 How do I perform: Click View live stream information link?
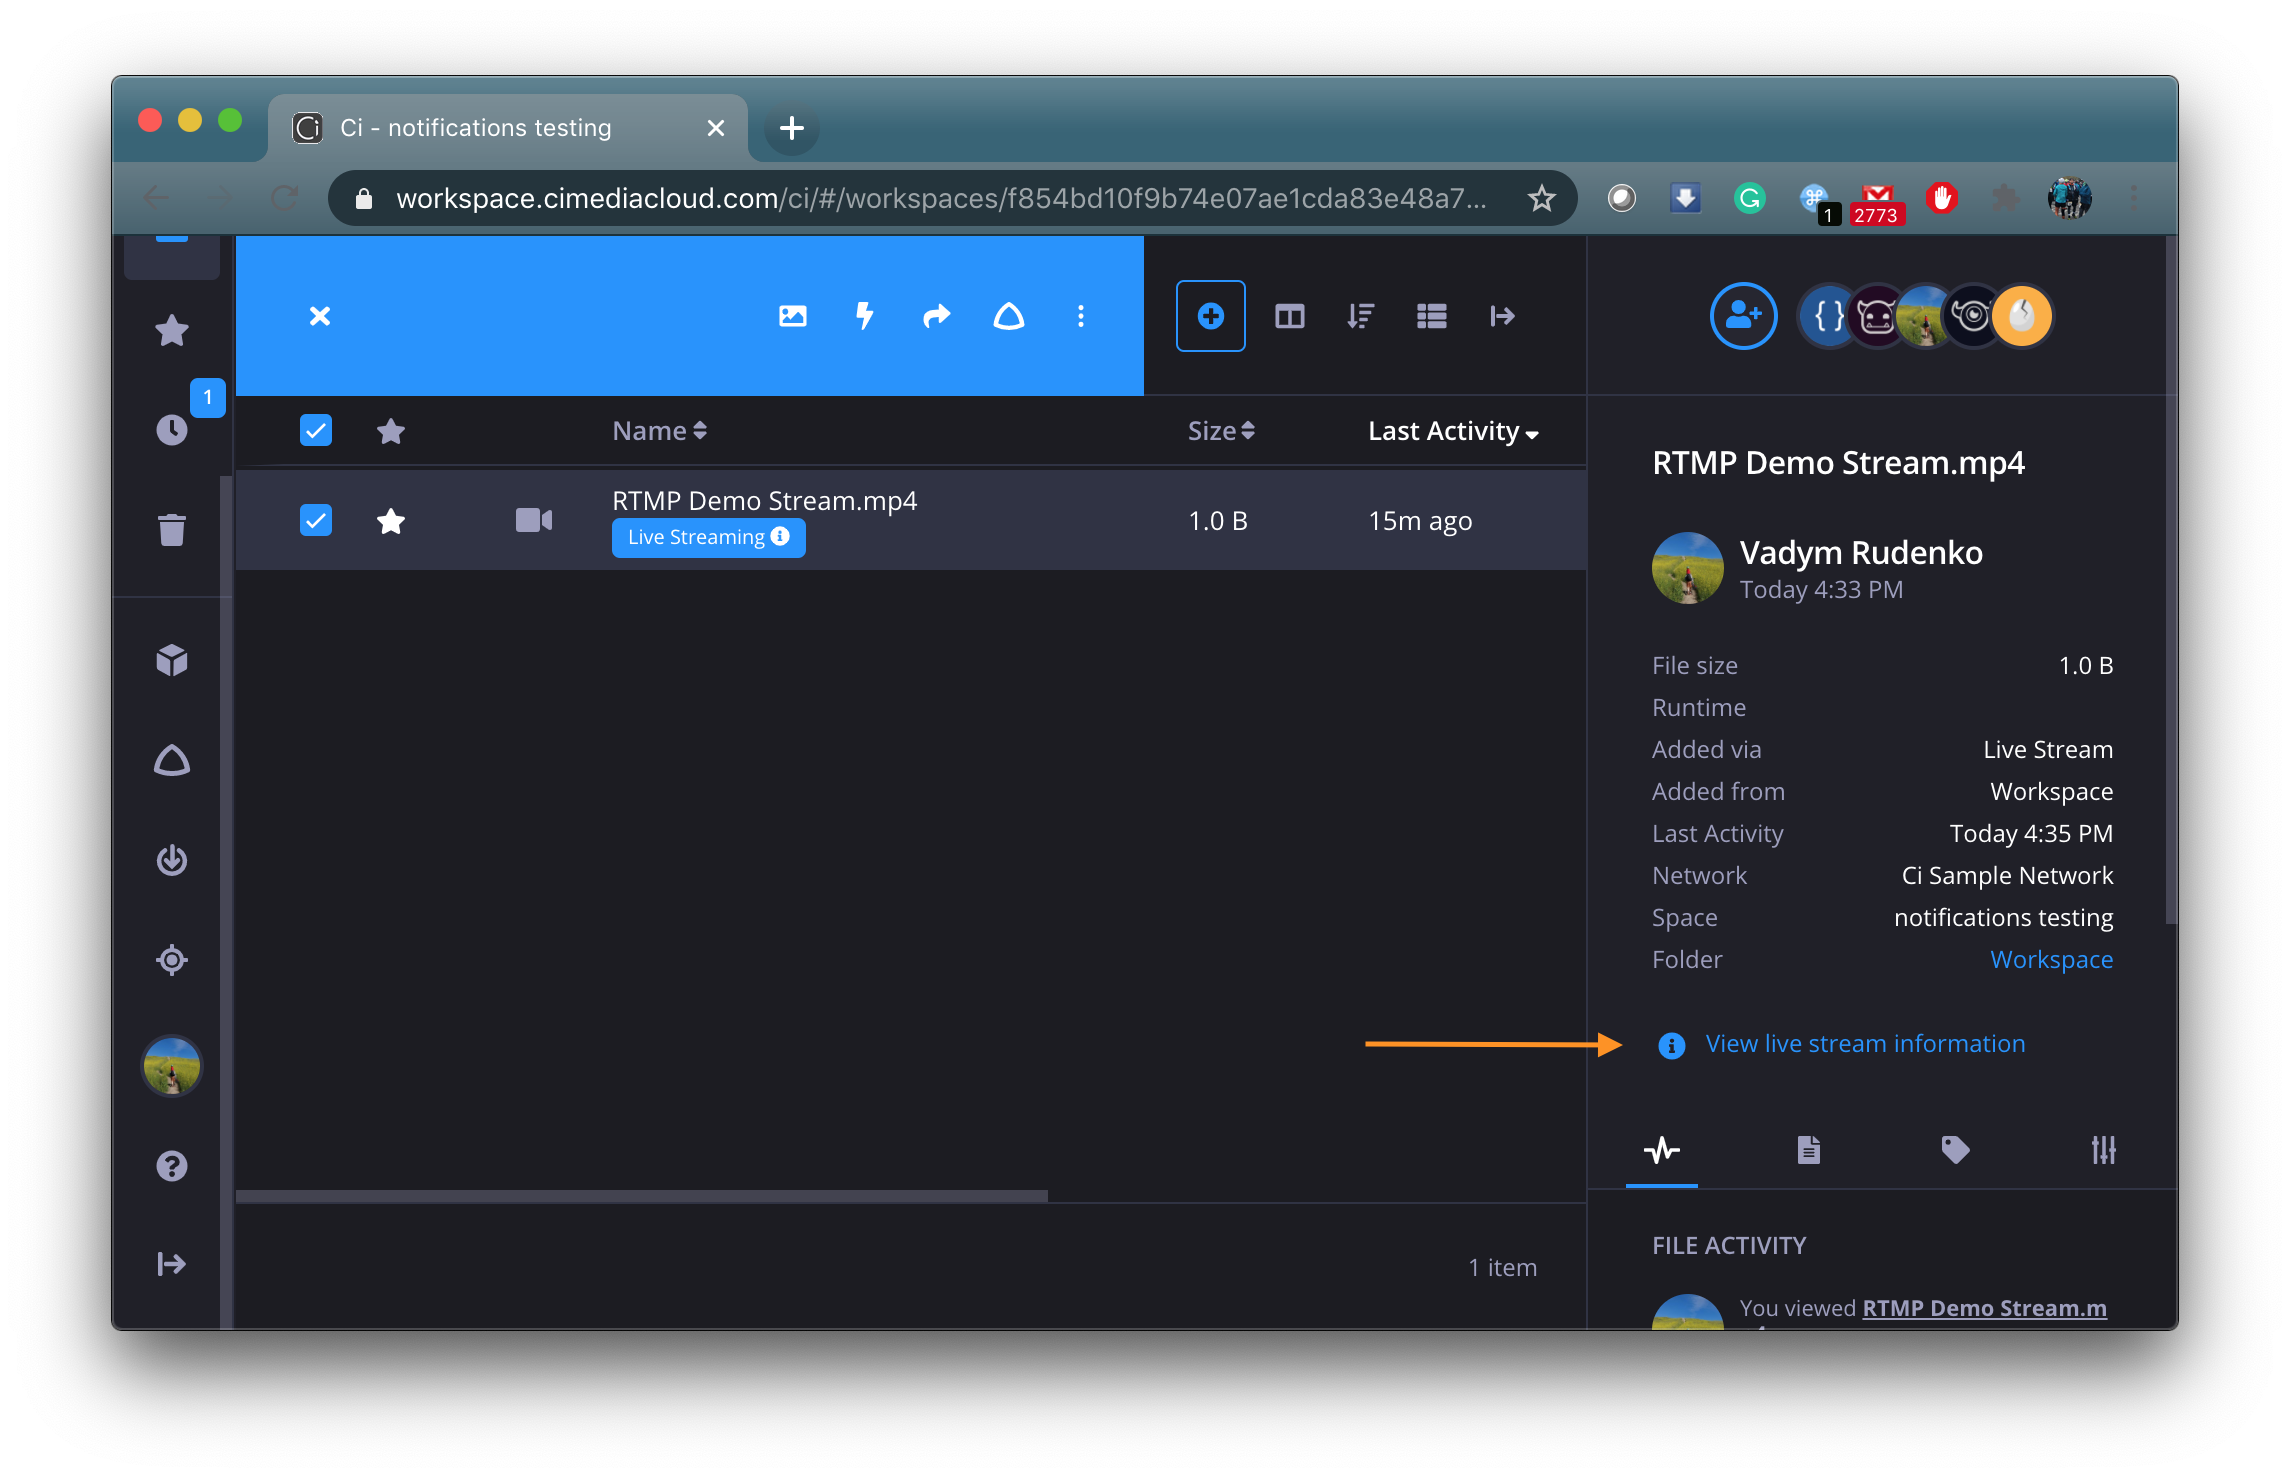point(1865,1044)
